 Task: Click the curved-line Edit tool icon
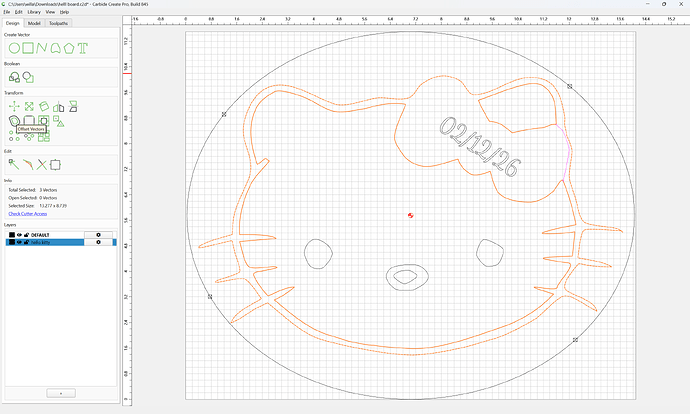click(28, 165)
